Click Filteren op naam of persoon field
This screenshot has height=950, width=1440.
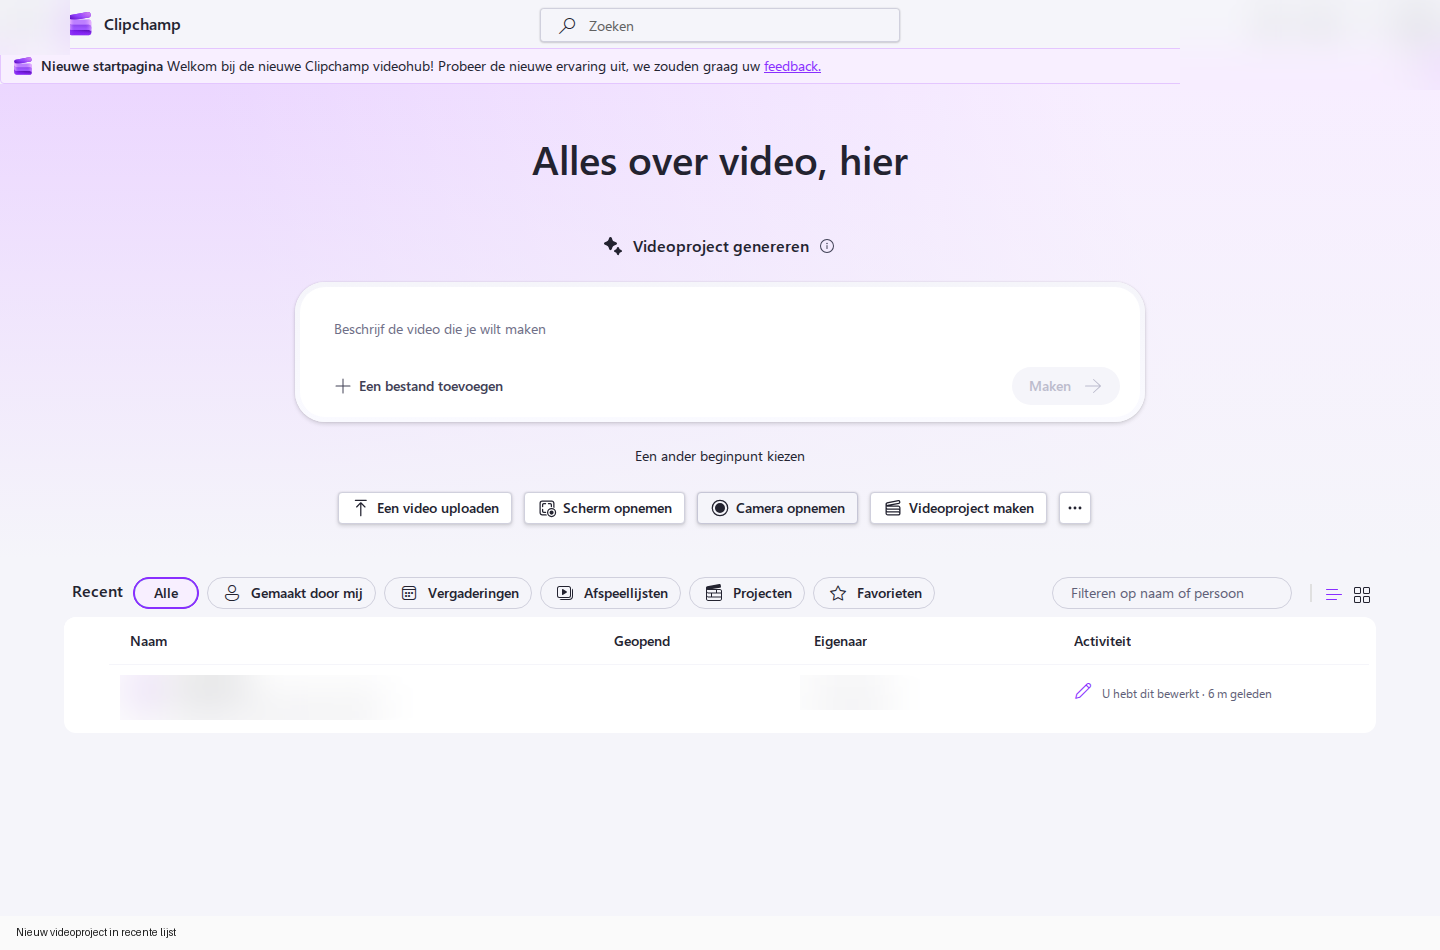point(1172,593)
